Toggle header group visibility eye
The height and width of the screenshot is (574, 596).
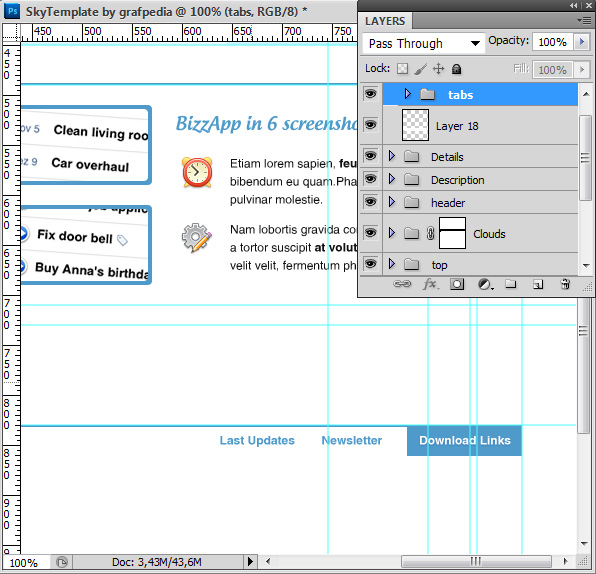point(371,202)
